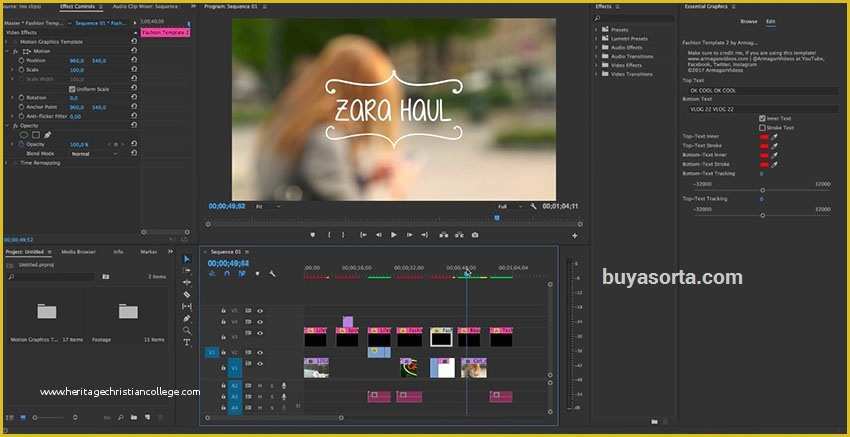The height and width of the screenshot is (437, 850).
Task: Select the Selection tool arrow
Action: 187,259
